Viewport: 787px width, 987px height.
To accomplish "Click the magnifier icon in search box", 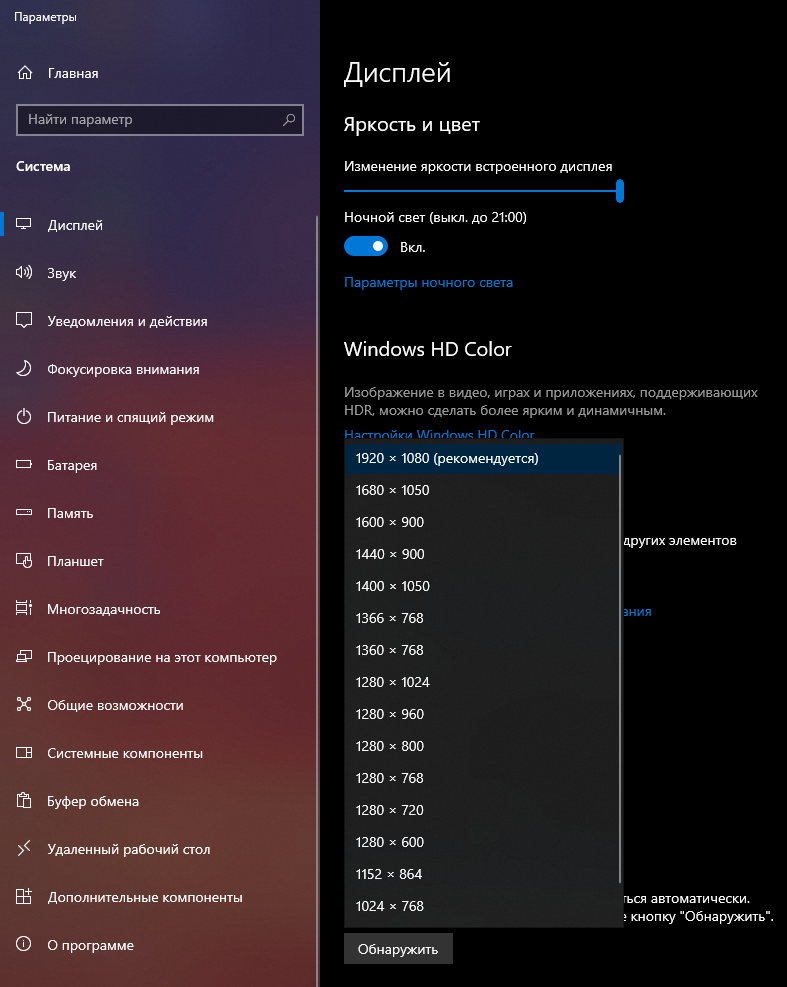I will pyautogui.click(x=289, y=120).
